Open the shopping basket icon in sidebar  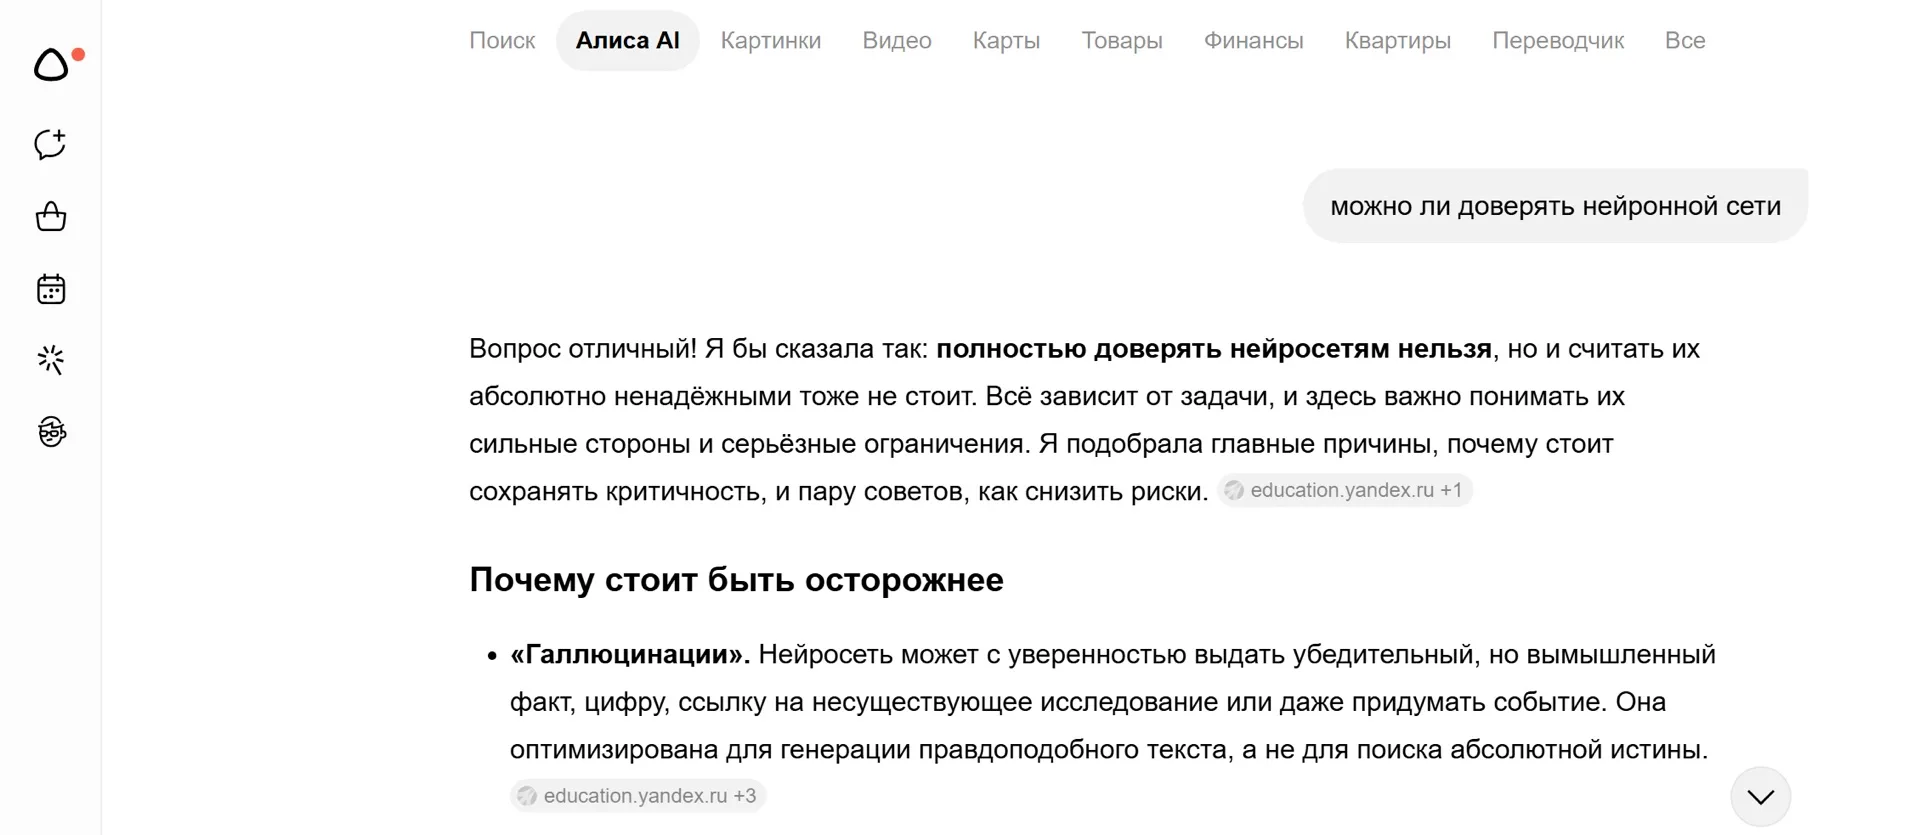[51, 217]
